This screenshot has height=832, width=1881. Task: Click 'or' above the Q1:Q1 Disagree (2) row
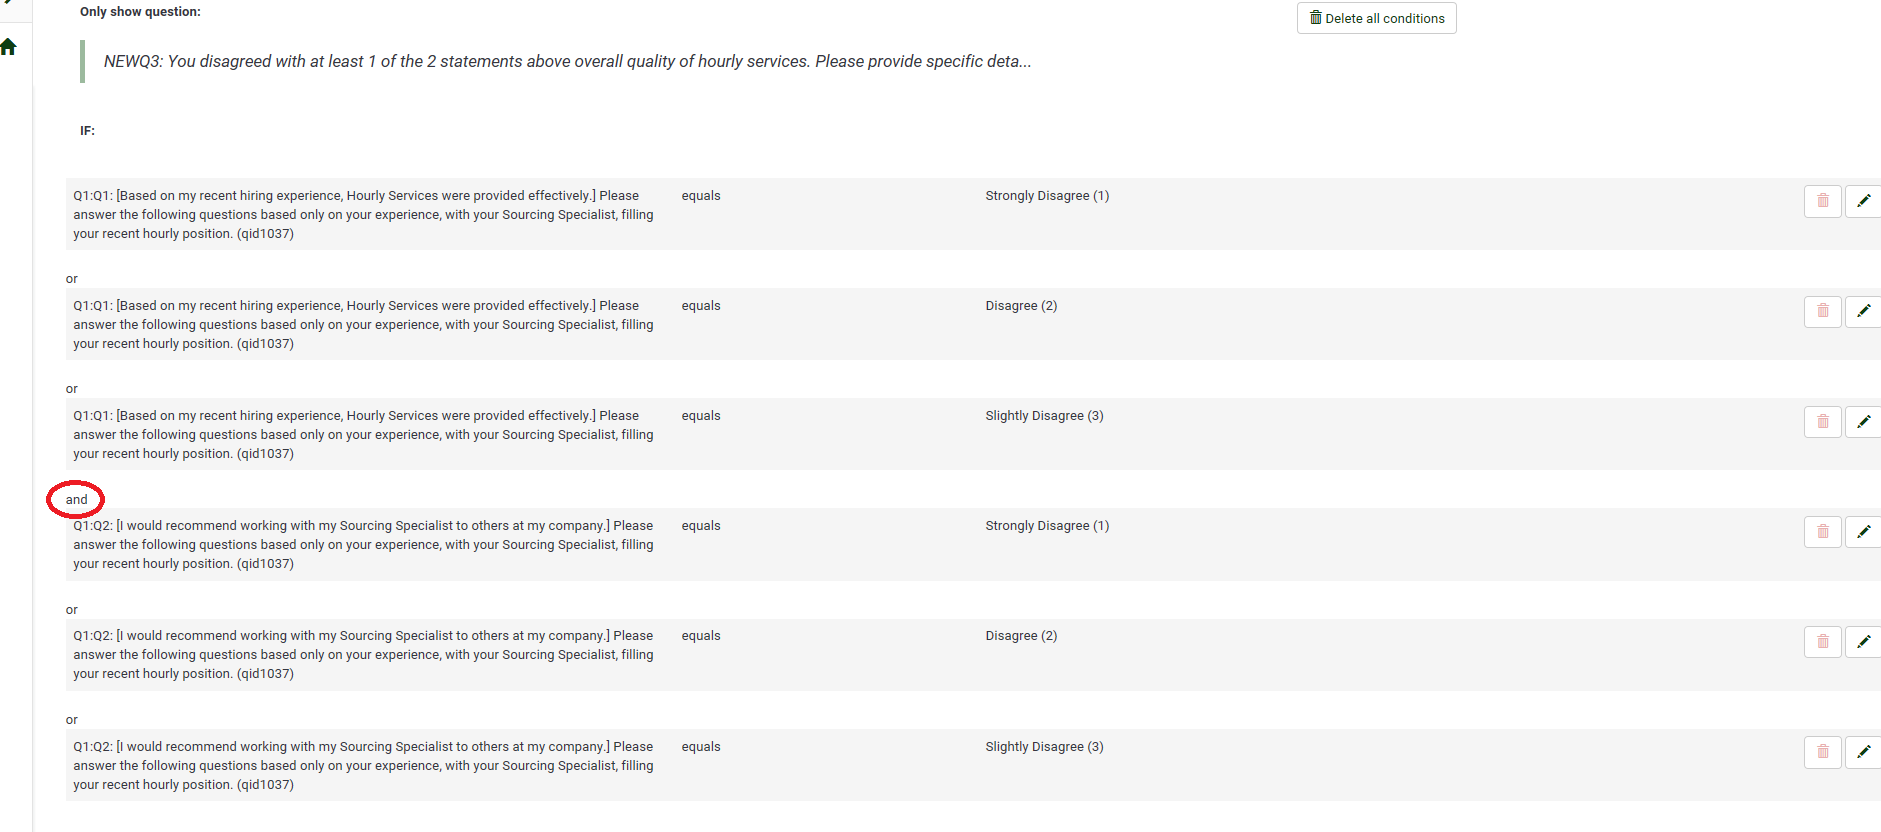[72, 279]
